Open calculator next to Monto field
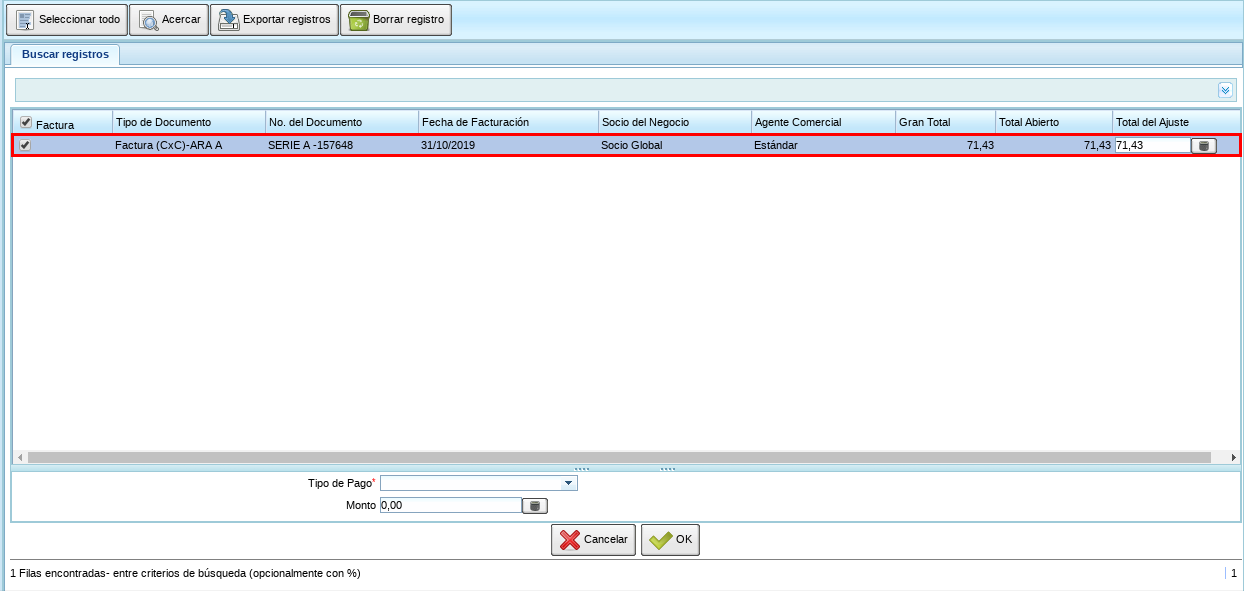The height and width of the screenshot is (591, 1244). (535, 505)
